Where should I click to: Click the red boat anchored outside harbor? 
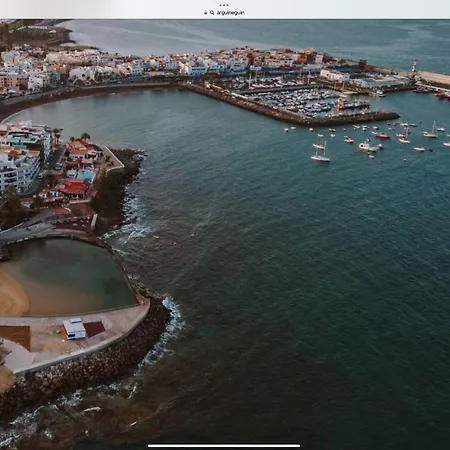(x=383, y=136)
